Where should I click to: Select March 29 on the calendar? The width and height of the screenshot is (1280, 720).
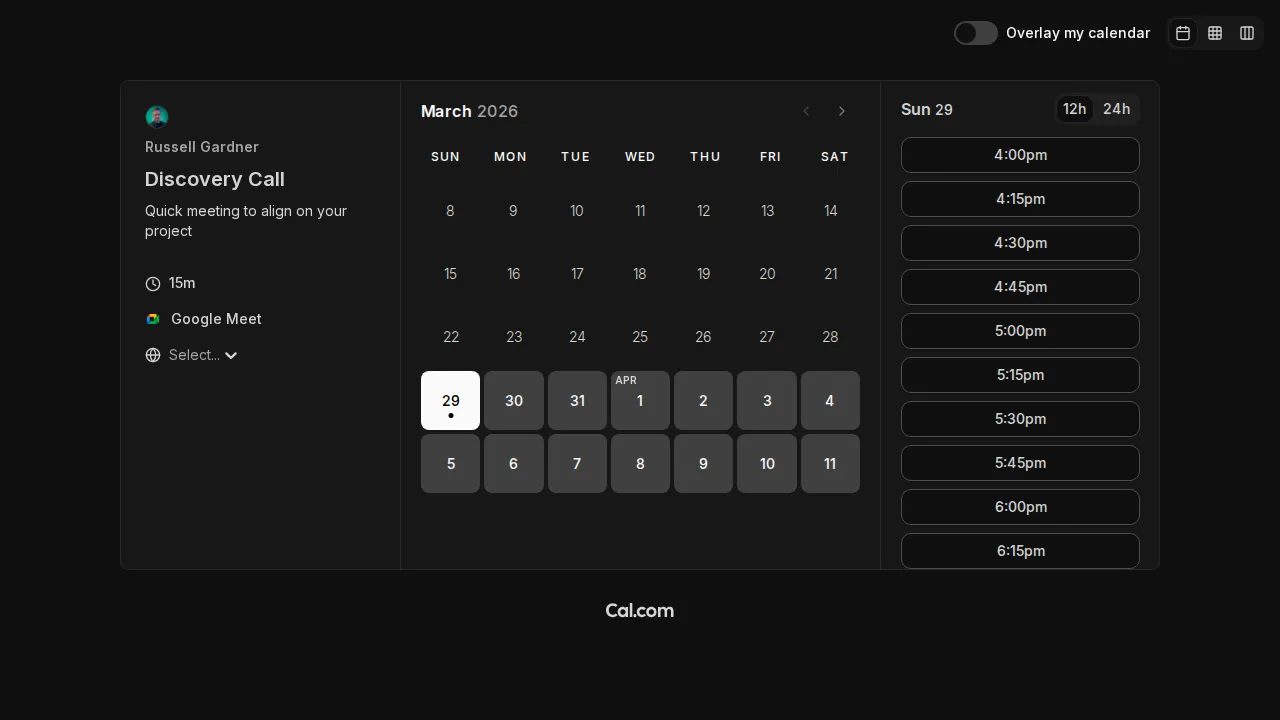click(x=450, y=400)
